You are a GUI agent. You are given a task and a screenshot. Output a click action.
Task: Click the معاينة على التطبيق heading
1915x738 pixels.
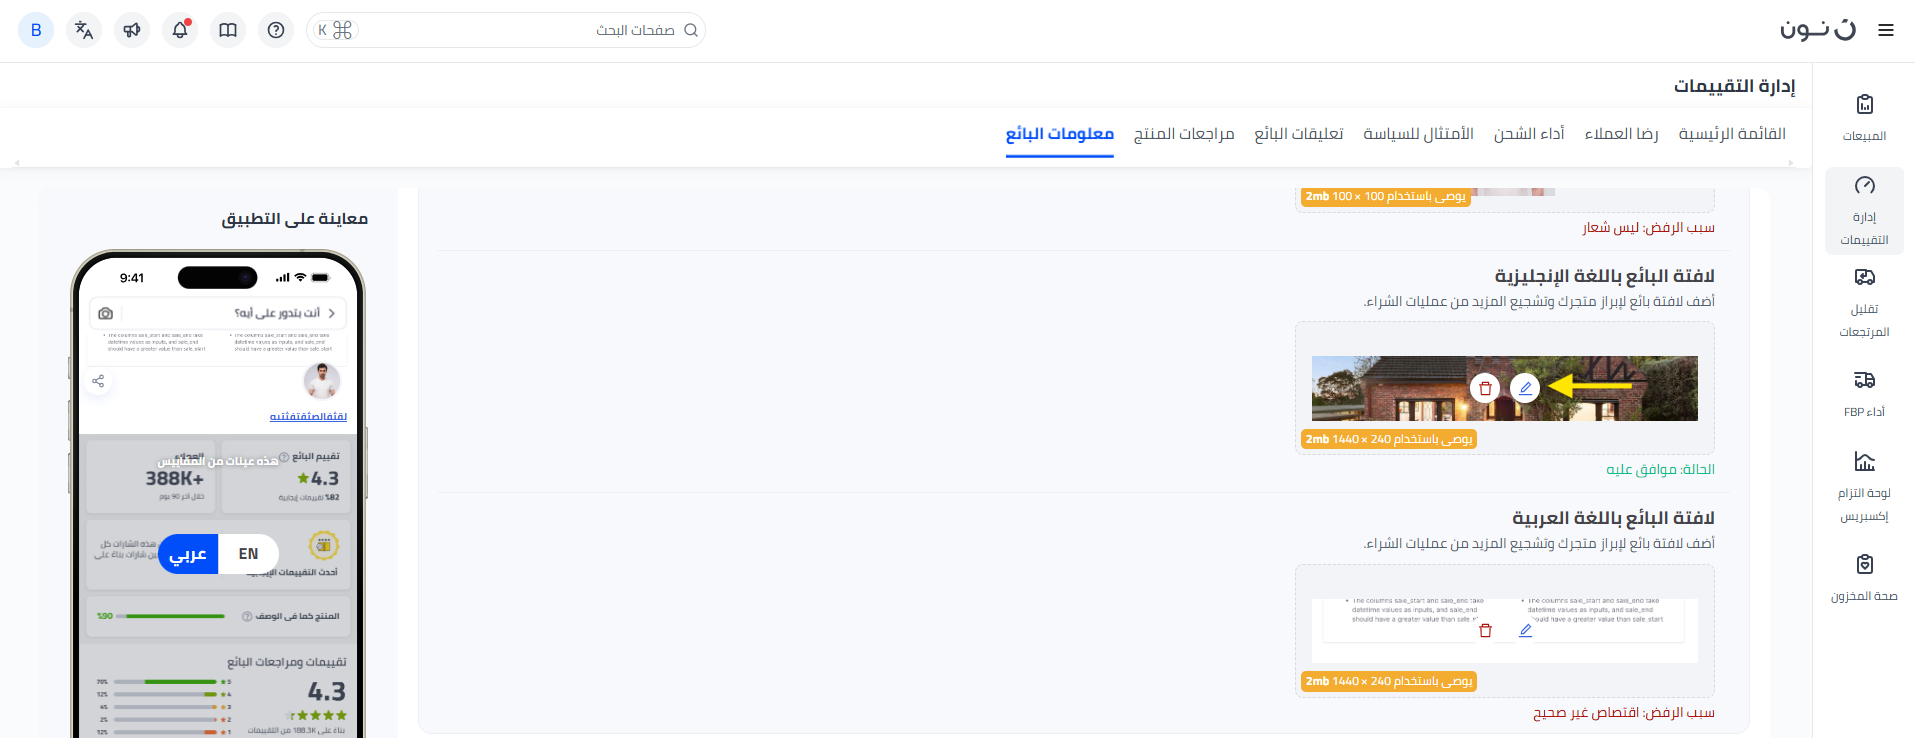[295, 219]
